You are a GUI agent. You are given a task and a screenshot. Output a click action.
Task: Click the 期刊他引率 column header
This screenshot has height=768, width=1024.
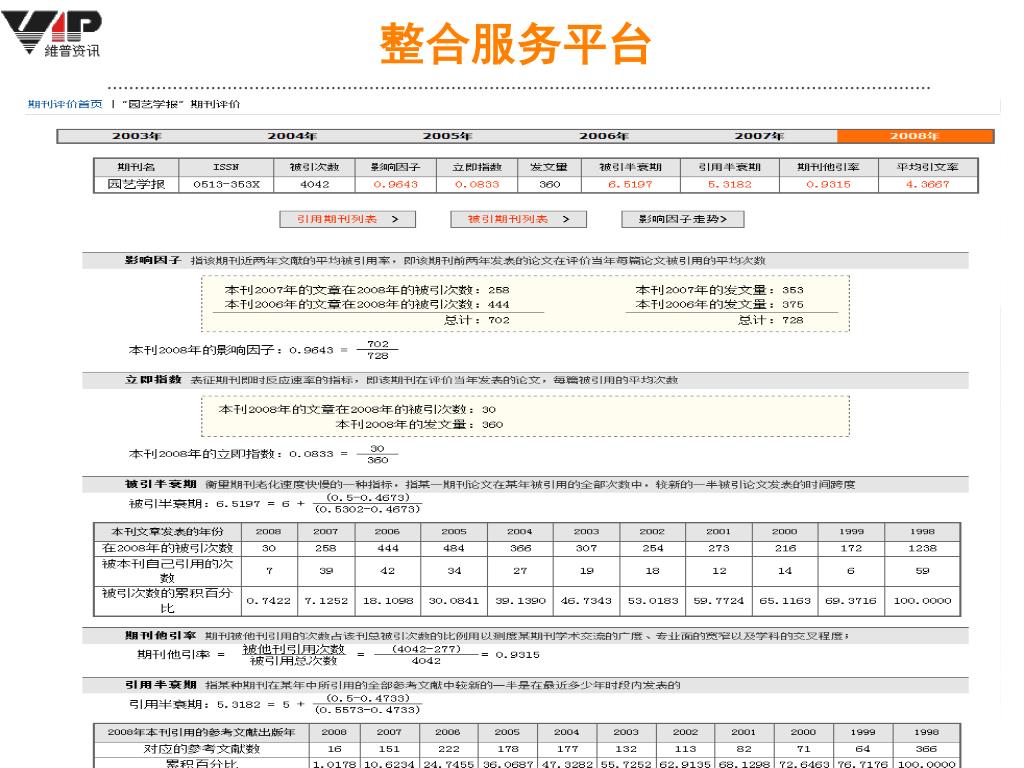(828, 167)
